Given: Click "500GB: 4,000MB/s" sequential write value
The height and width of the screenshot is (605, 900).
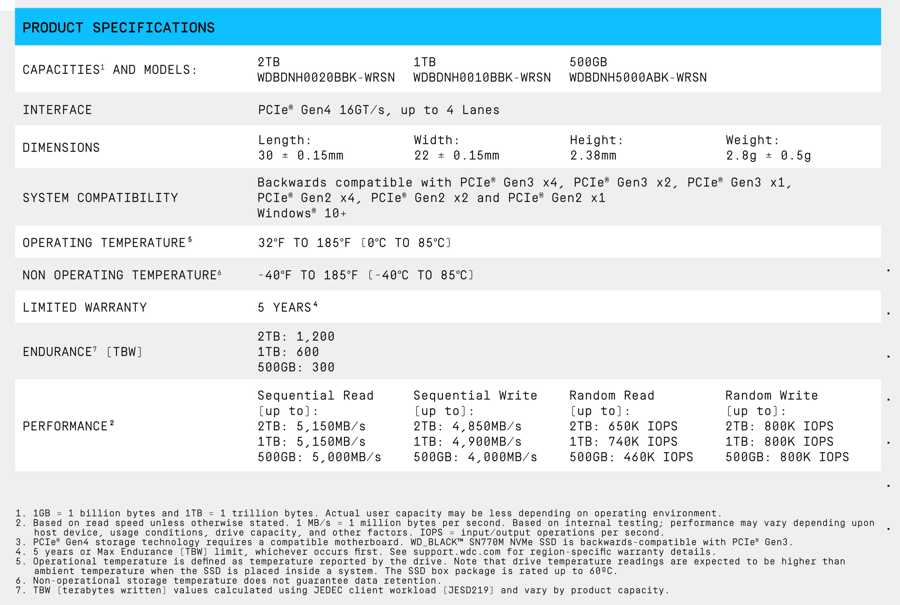Looking at the screenshot, I should click(x=475, y=457).
